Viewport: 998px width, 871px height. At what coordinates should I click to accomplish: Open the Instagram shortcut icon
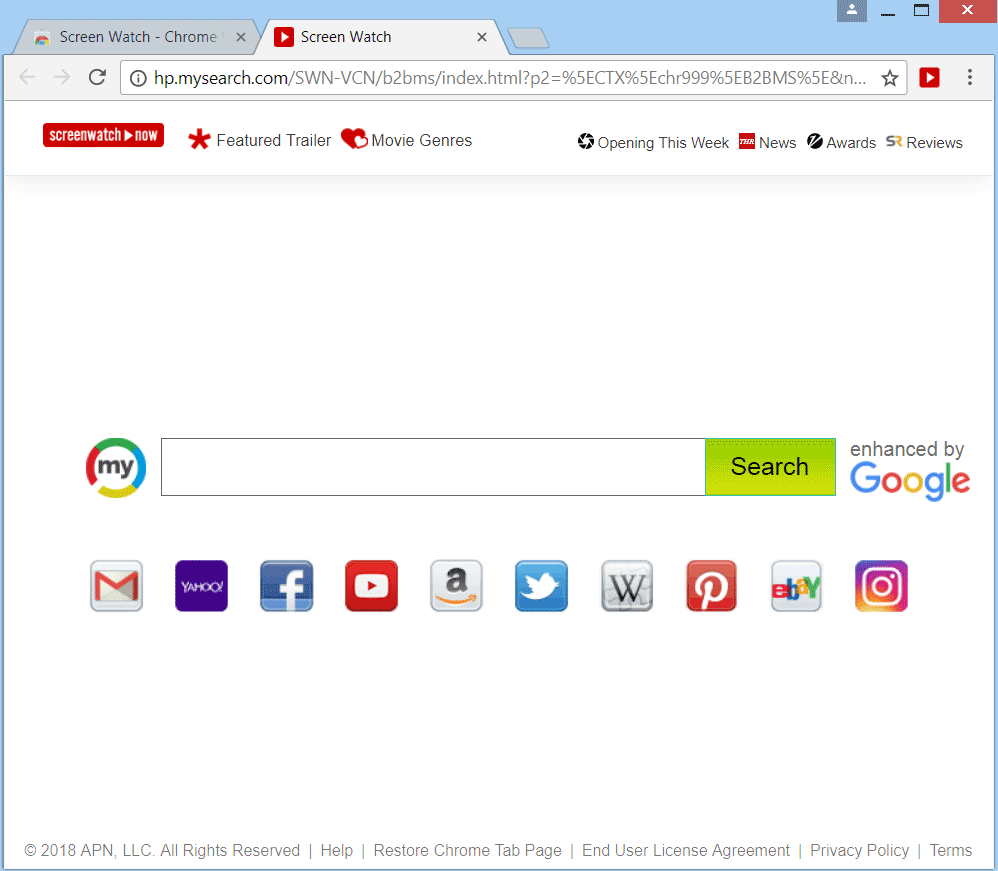882,586
